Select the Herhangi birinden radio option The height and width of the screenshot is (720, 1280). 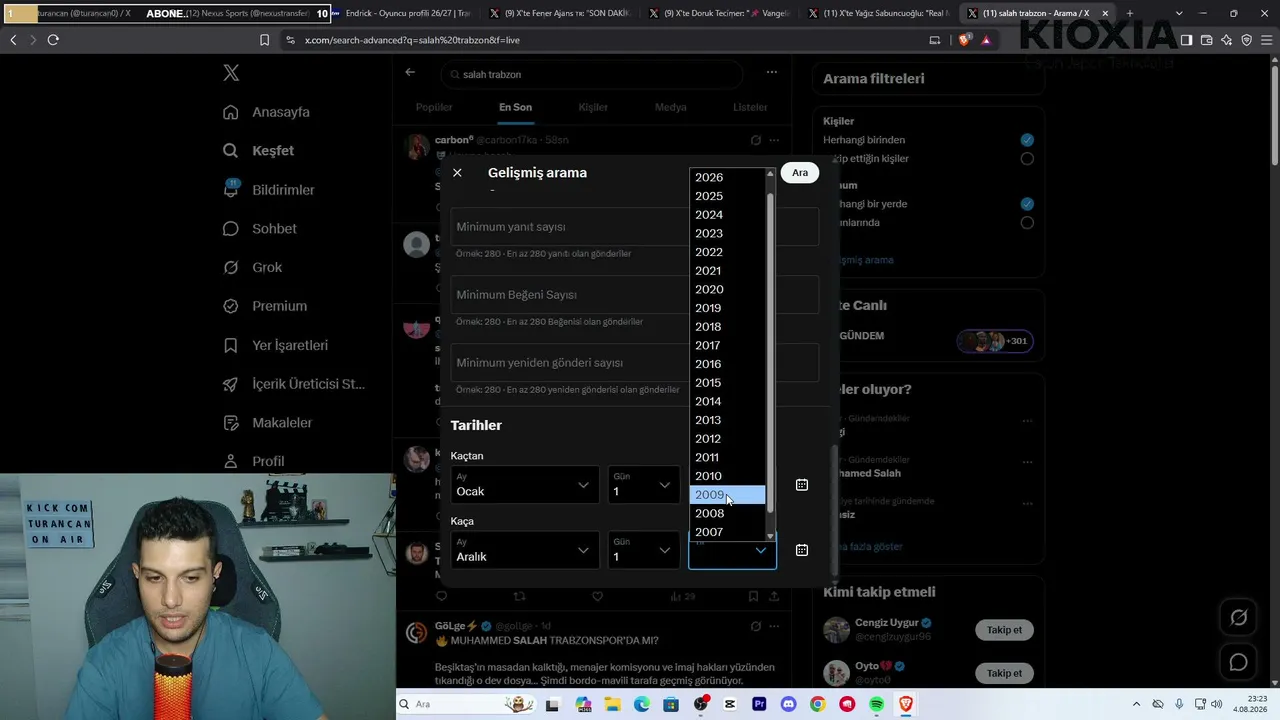(x=1027, y=140)
